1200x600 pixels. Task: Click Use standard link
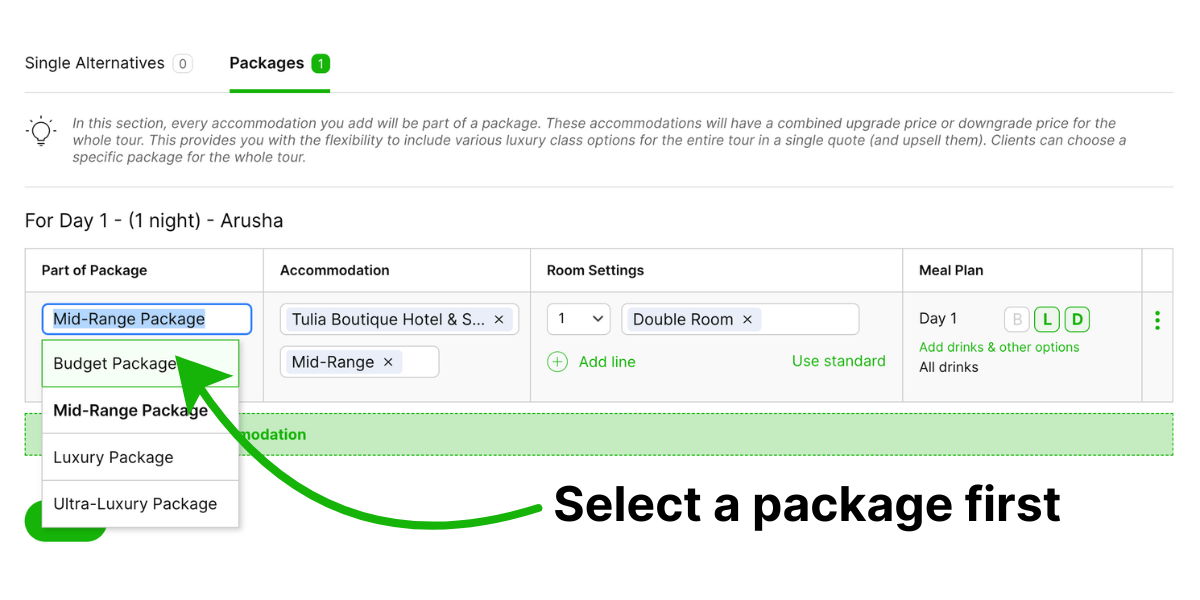(838, 361)
